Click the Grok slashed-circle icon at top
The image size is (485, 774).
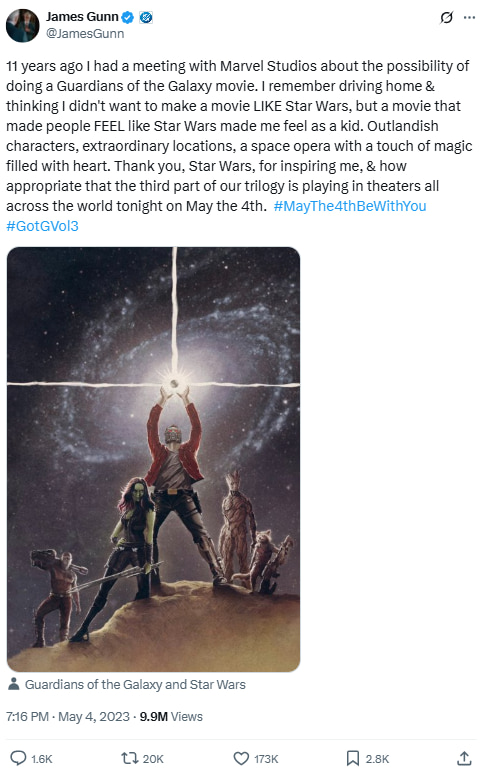click(446, 18)
